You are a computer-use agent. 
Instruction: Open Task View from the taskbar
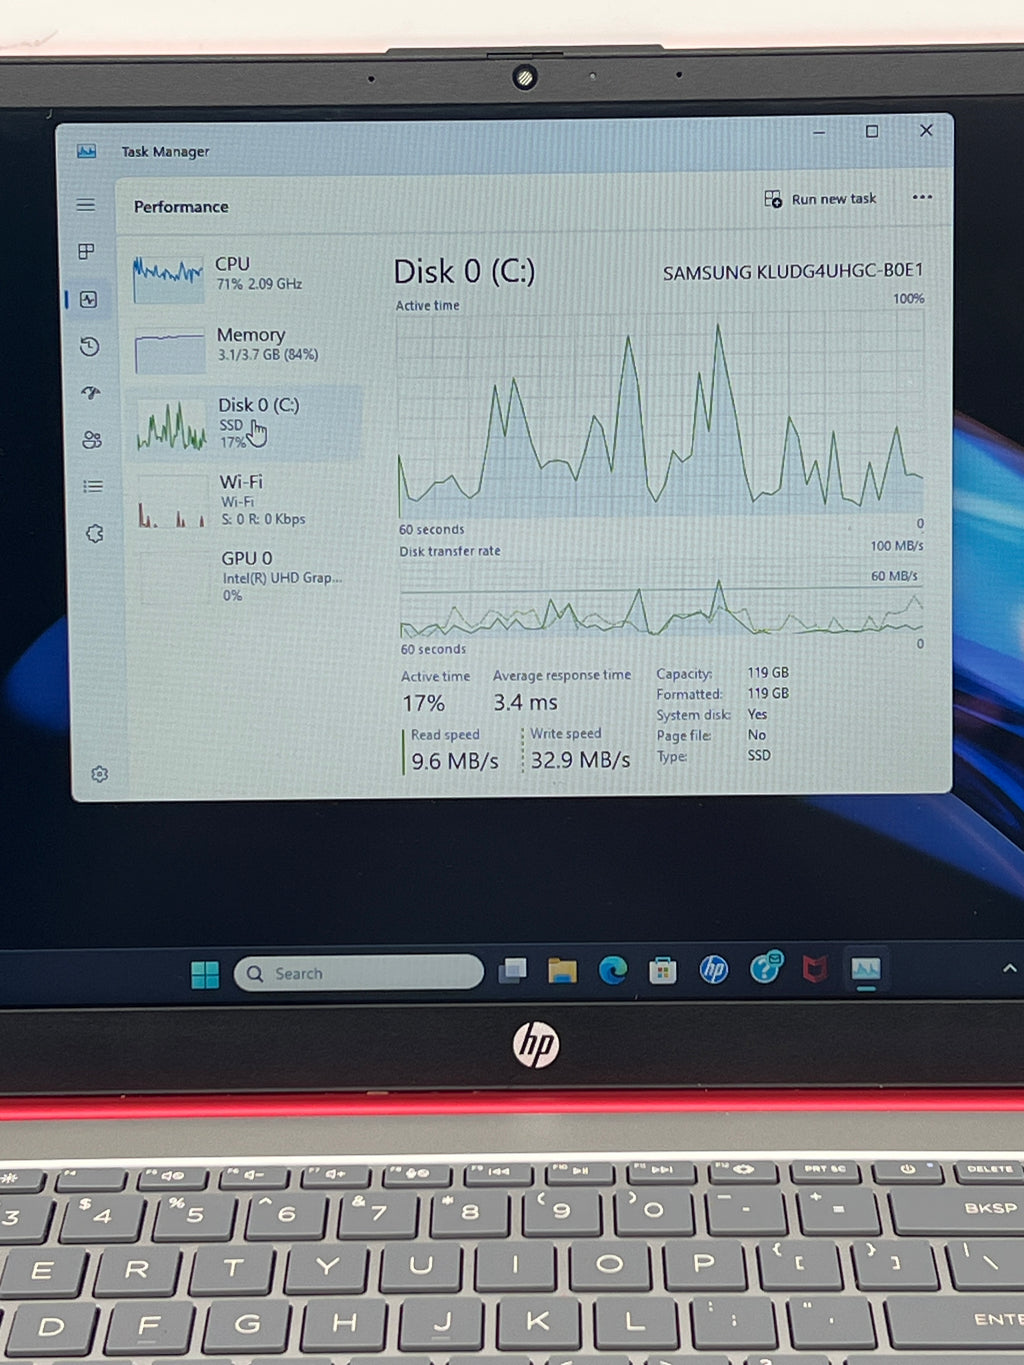tap(513, 970)
